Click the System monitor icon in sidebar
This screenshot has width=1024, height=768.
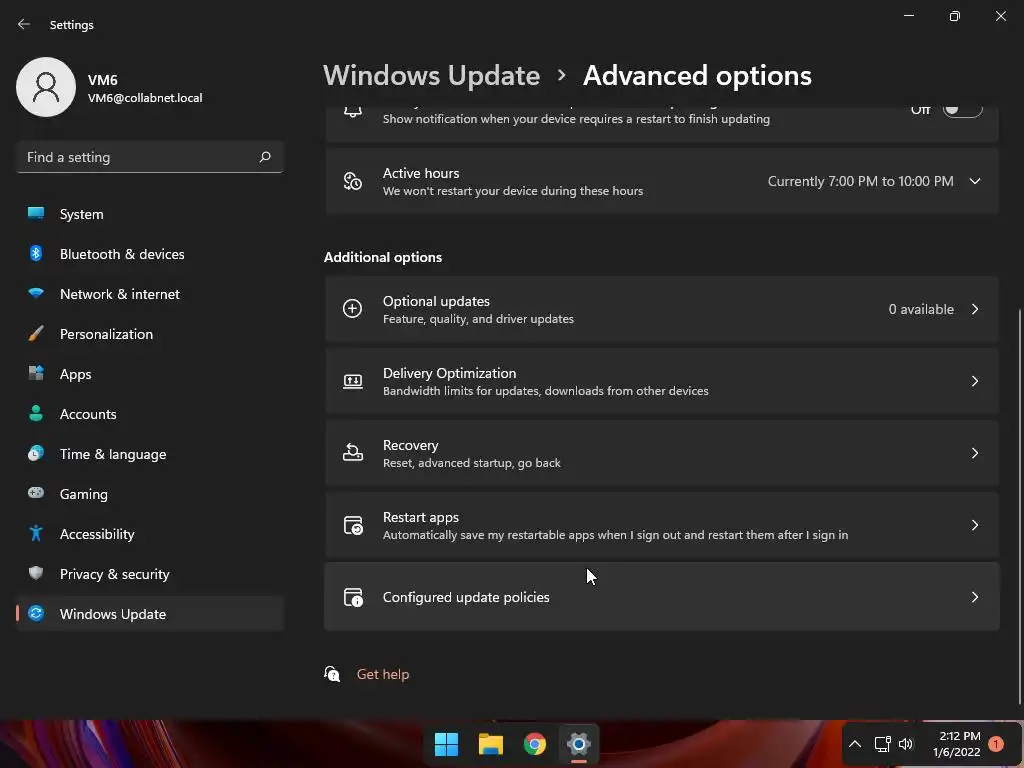click(x=36, y=214)
